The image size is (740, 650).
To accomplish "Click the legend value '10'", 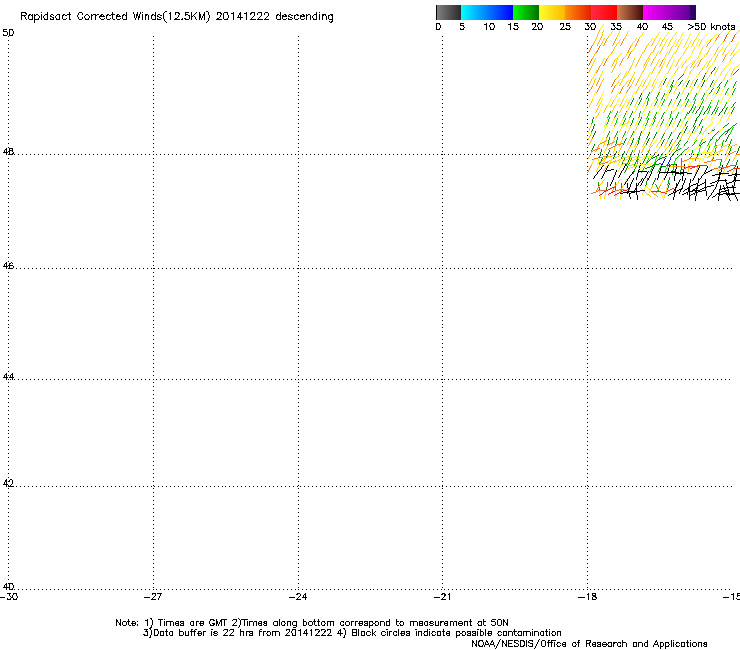I will tap(489, 27).
